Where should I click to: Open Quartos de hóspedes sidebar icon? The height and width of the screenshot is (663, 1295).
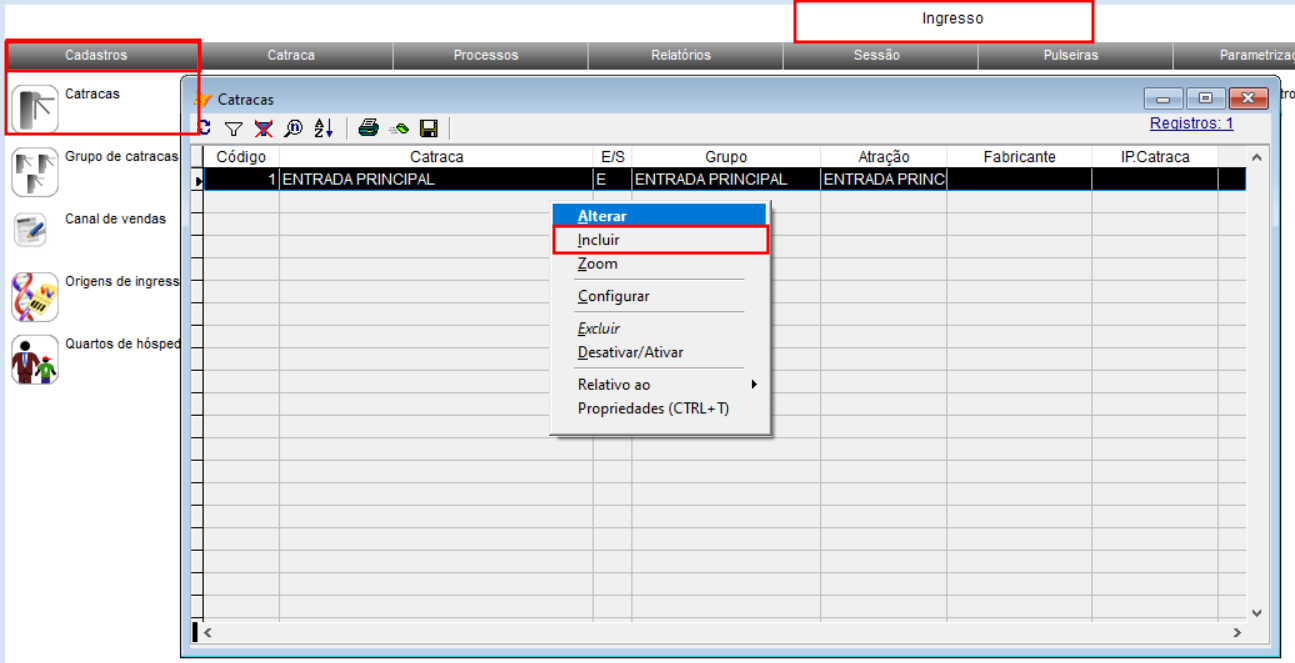coord(35,359)
